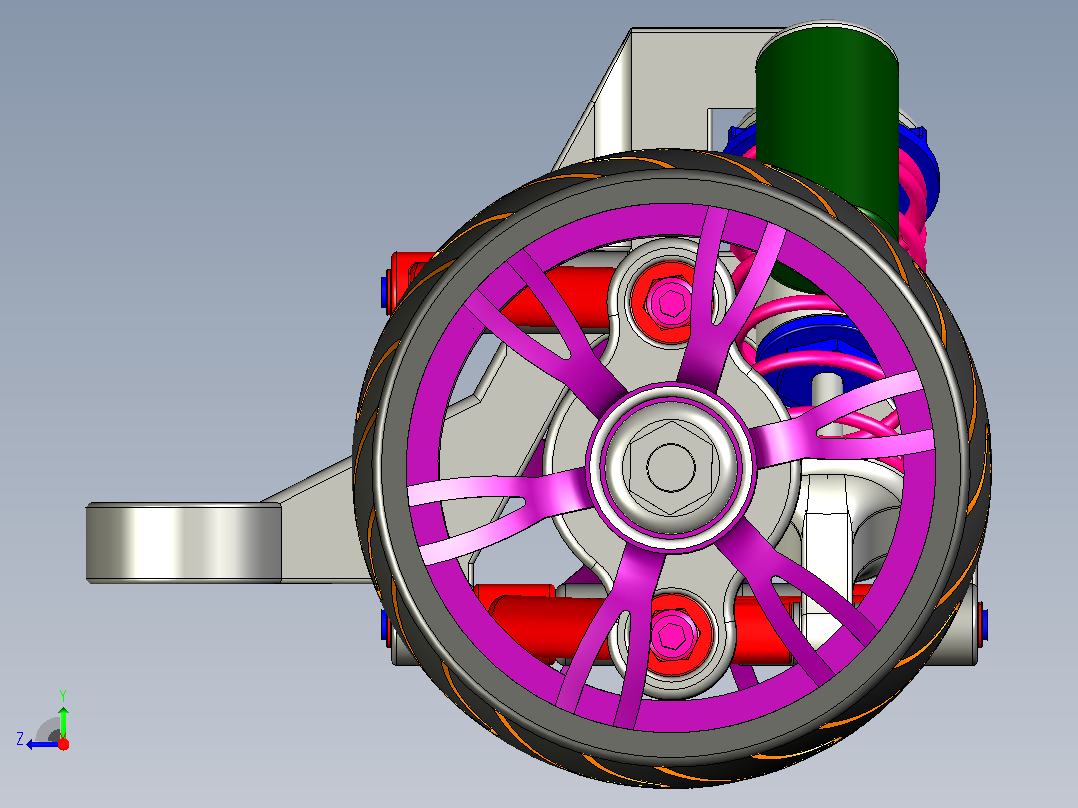This screenshot has height=808, width=1078.
Task: Click the red origin dot of the triad
Action: (63, 744)
